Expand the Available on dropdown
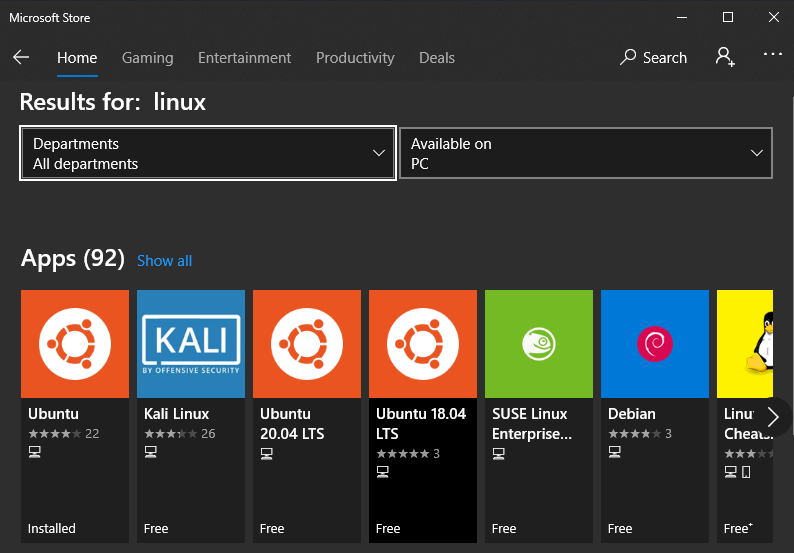Viewport: 794px width, 553px height. pyautogui.click(x=586, y=153)
